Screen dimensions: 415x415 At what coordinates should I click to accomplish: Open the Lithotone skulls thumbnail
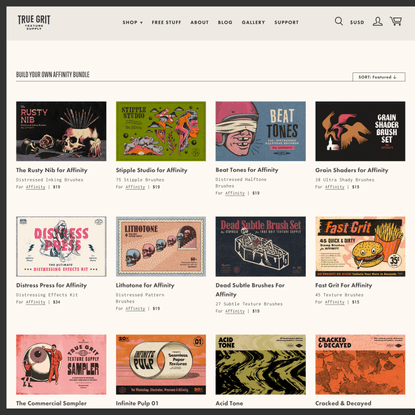tap(161, 246)
